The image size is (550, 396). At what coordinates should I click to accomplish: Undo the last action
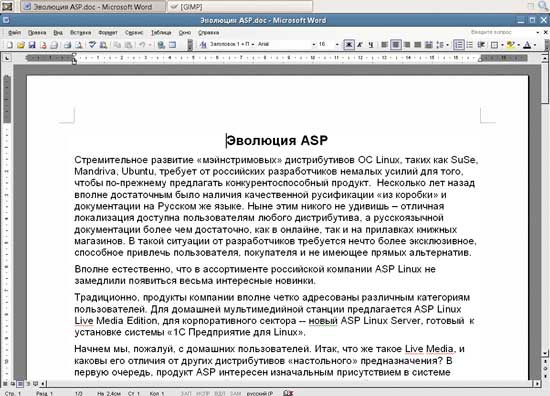pyautogui.click(x=142, y=45)
